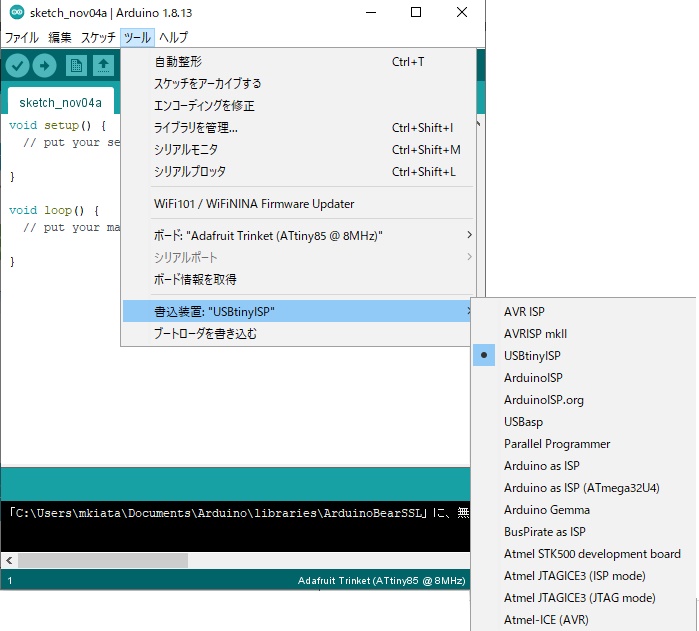Close the Arduino window
This screenshot has height=631, width=699.
[x=462, y=12]
